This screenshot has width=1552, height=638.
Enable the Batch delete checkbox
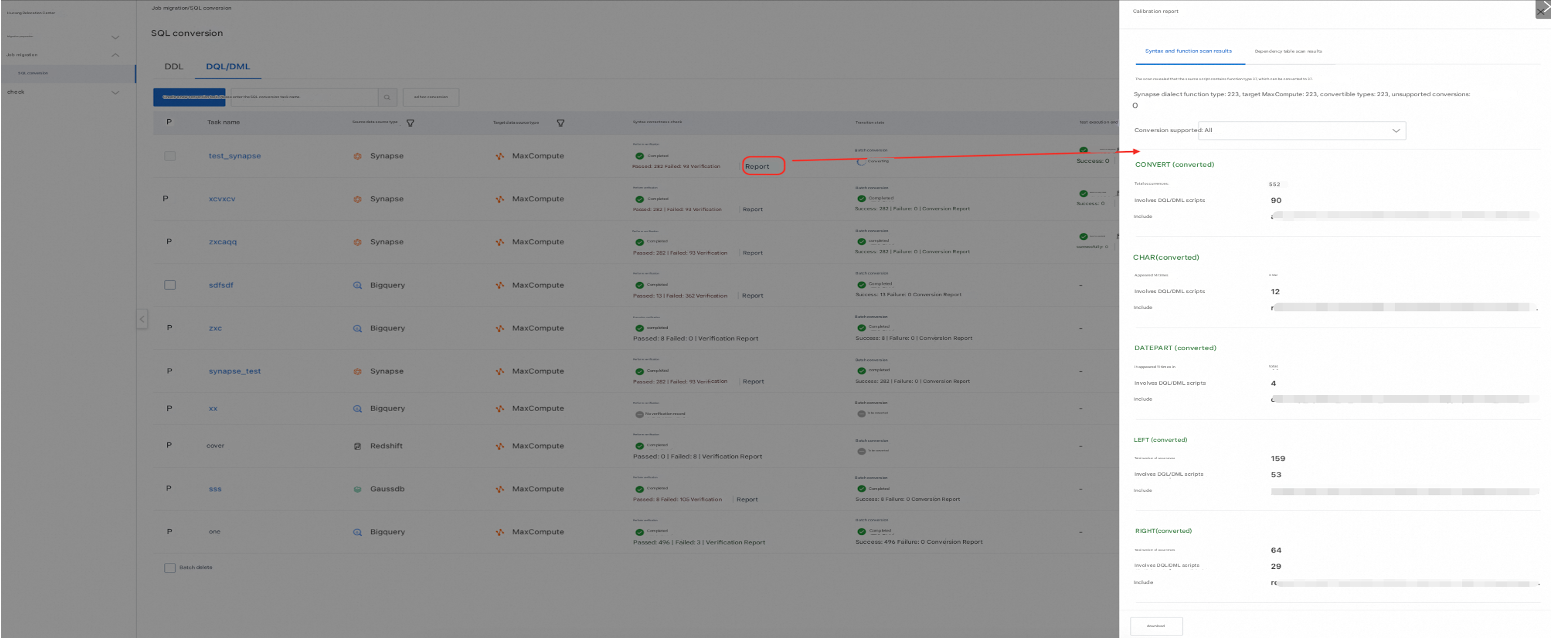pos(170,567)
